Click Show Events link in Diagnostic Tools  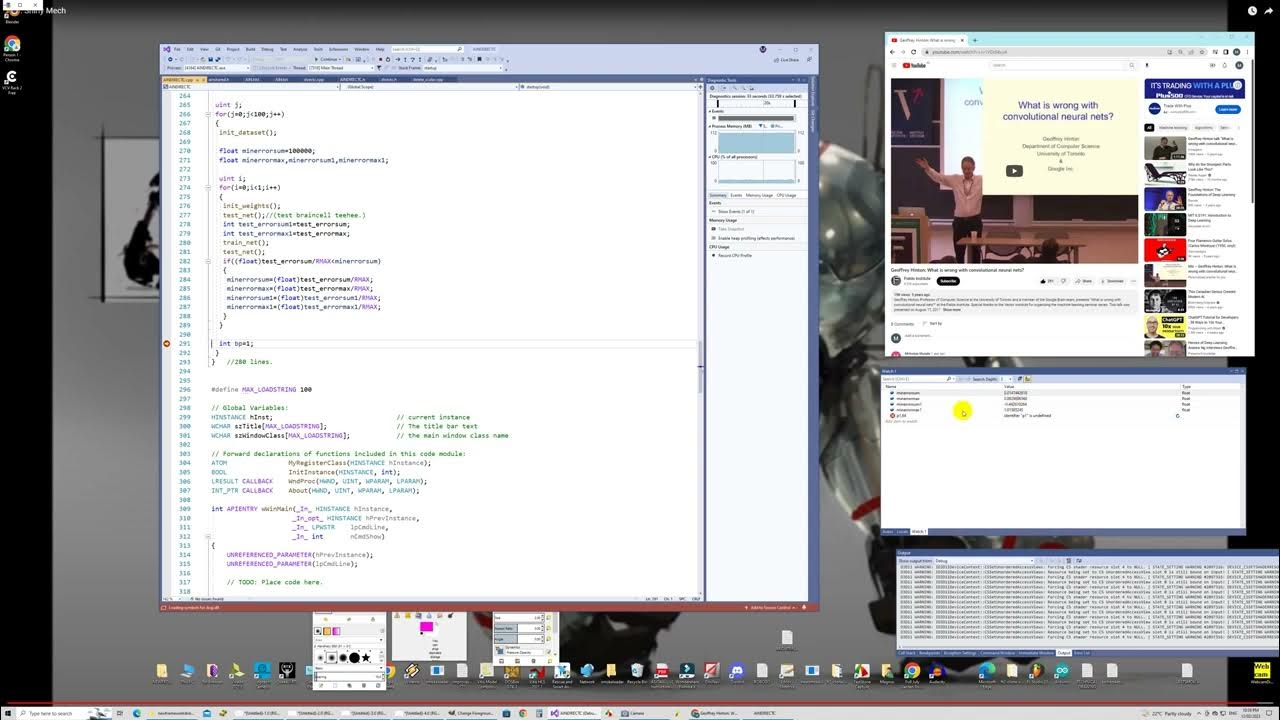click(733, 212)
